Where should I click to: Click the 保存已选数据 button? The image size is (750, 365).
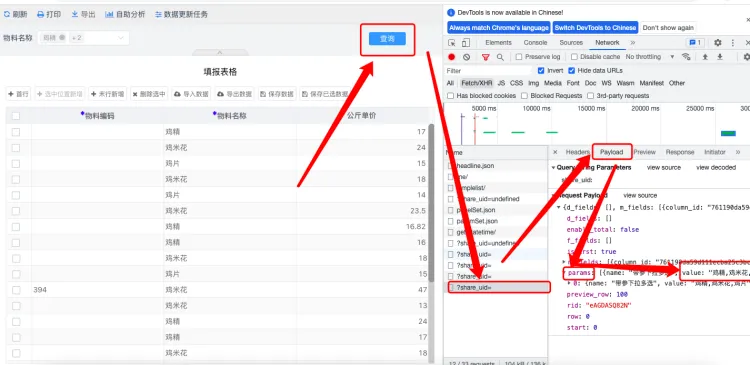tap(325, 94)
